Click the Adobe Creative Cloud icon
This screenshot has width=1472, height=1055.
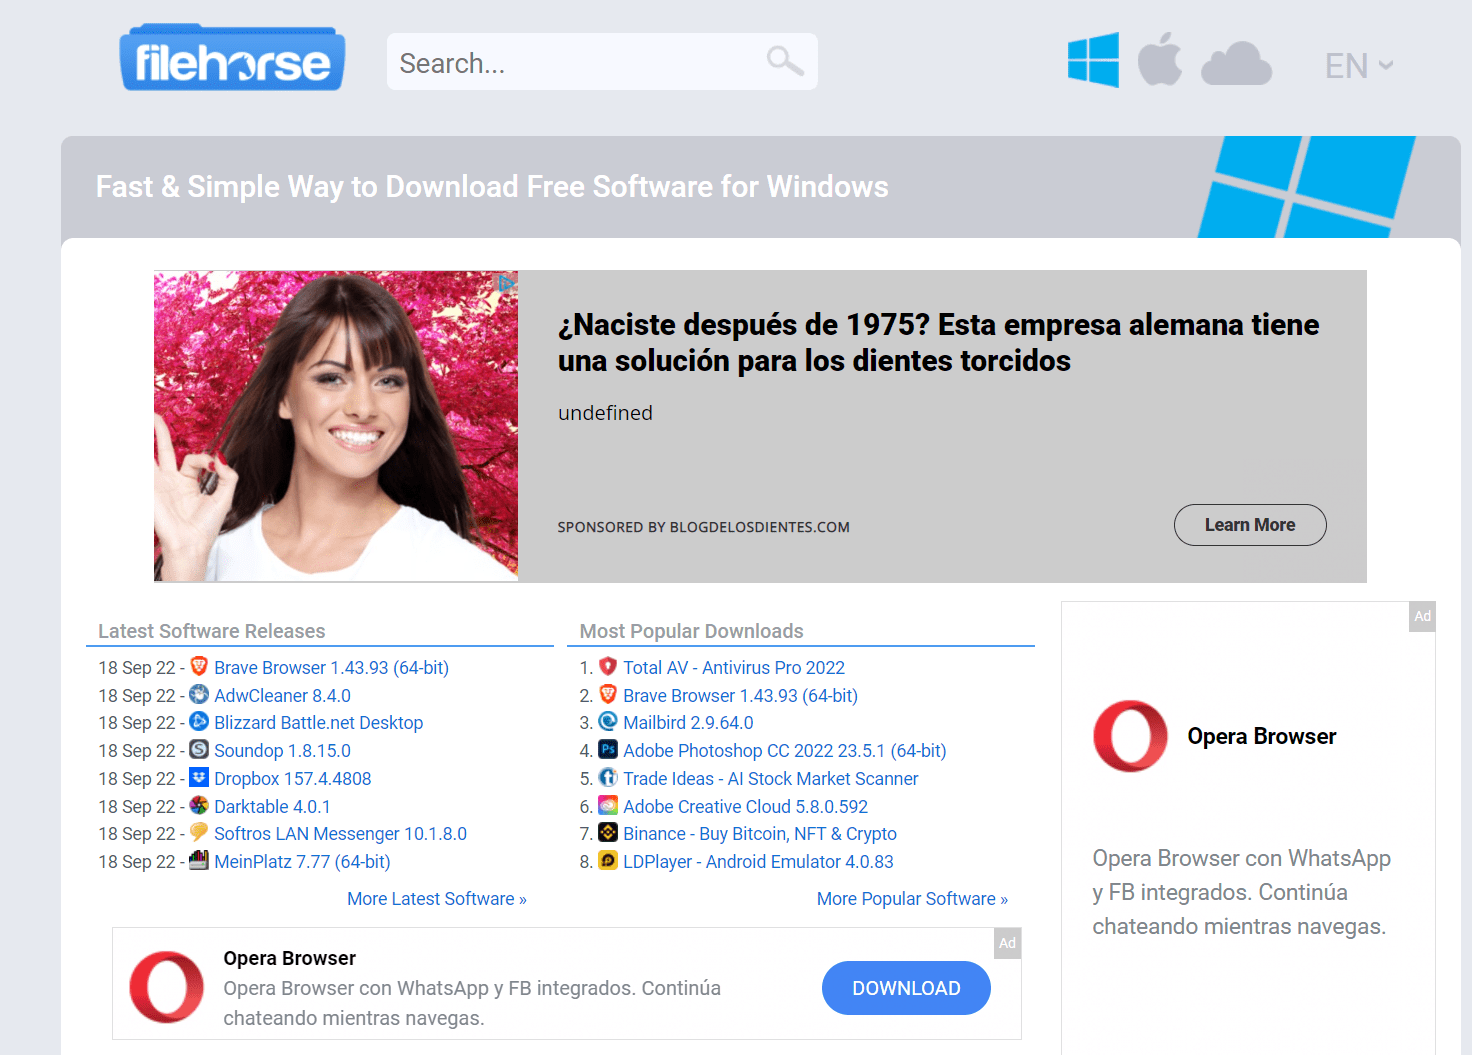608,805
